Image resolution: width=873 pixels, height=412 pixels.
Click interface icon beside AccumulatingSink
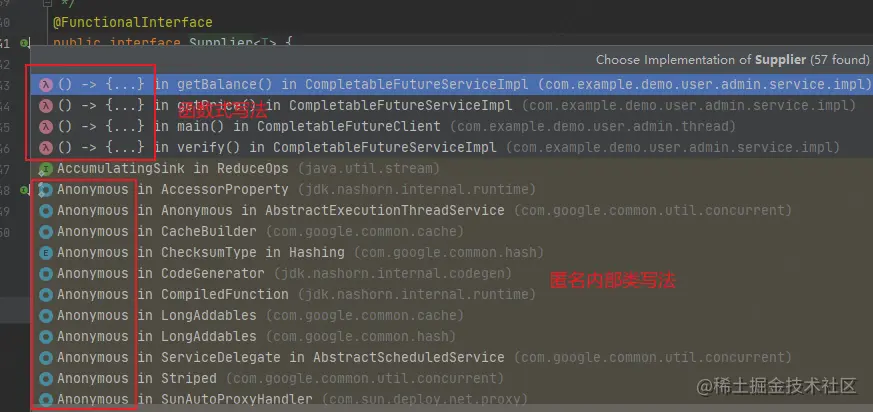[46, 169]
